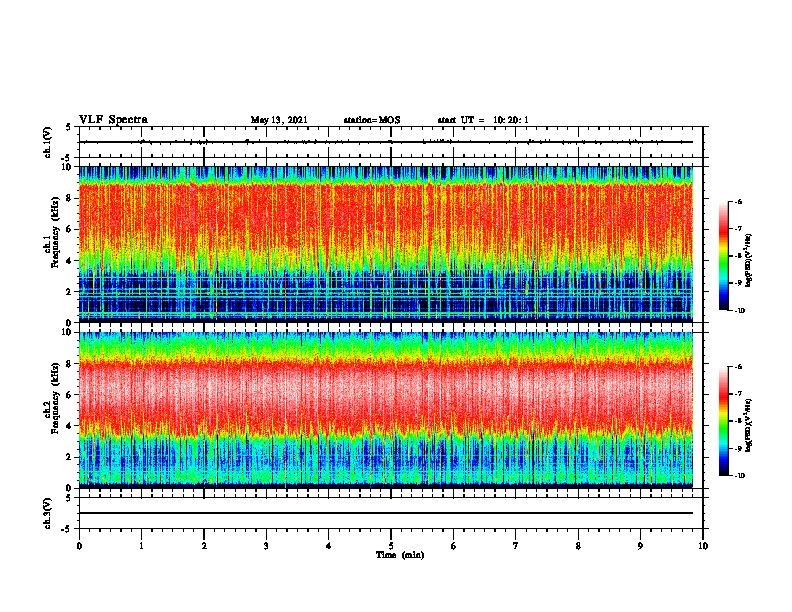
Task: Click the "4" kHz tick of ch.1 spectrogram
Action: point(70,261)
